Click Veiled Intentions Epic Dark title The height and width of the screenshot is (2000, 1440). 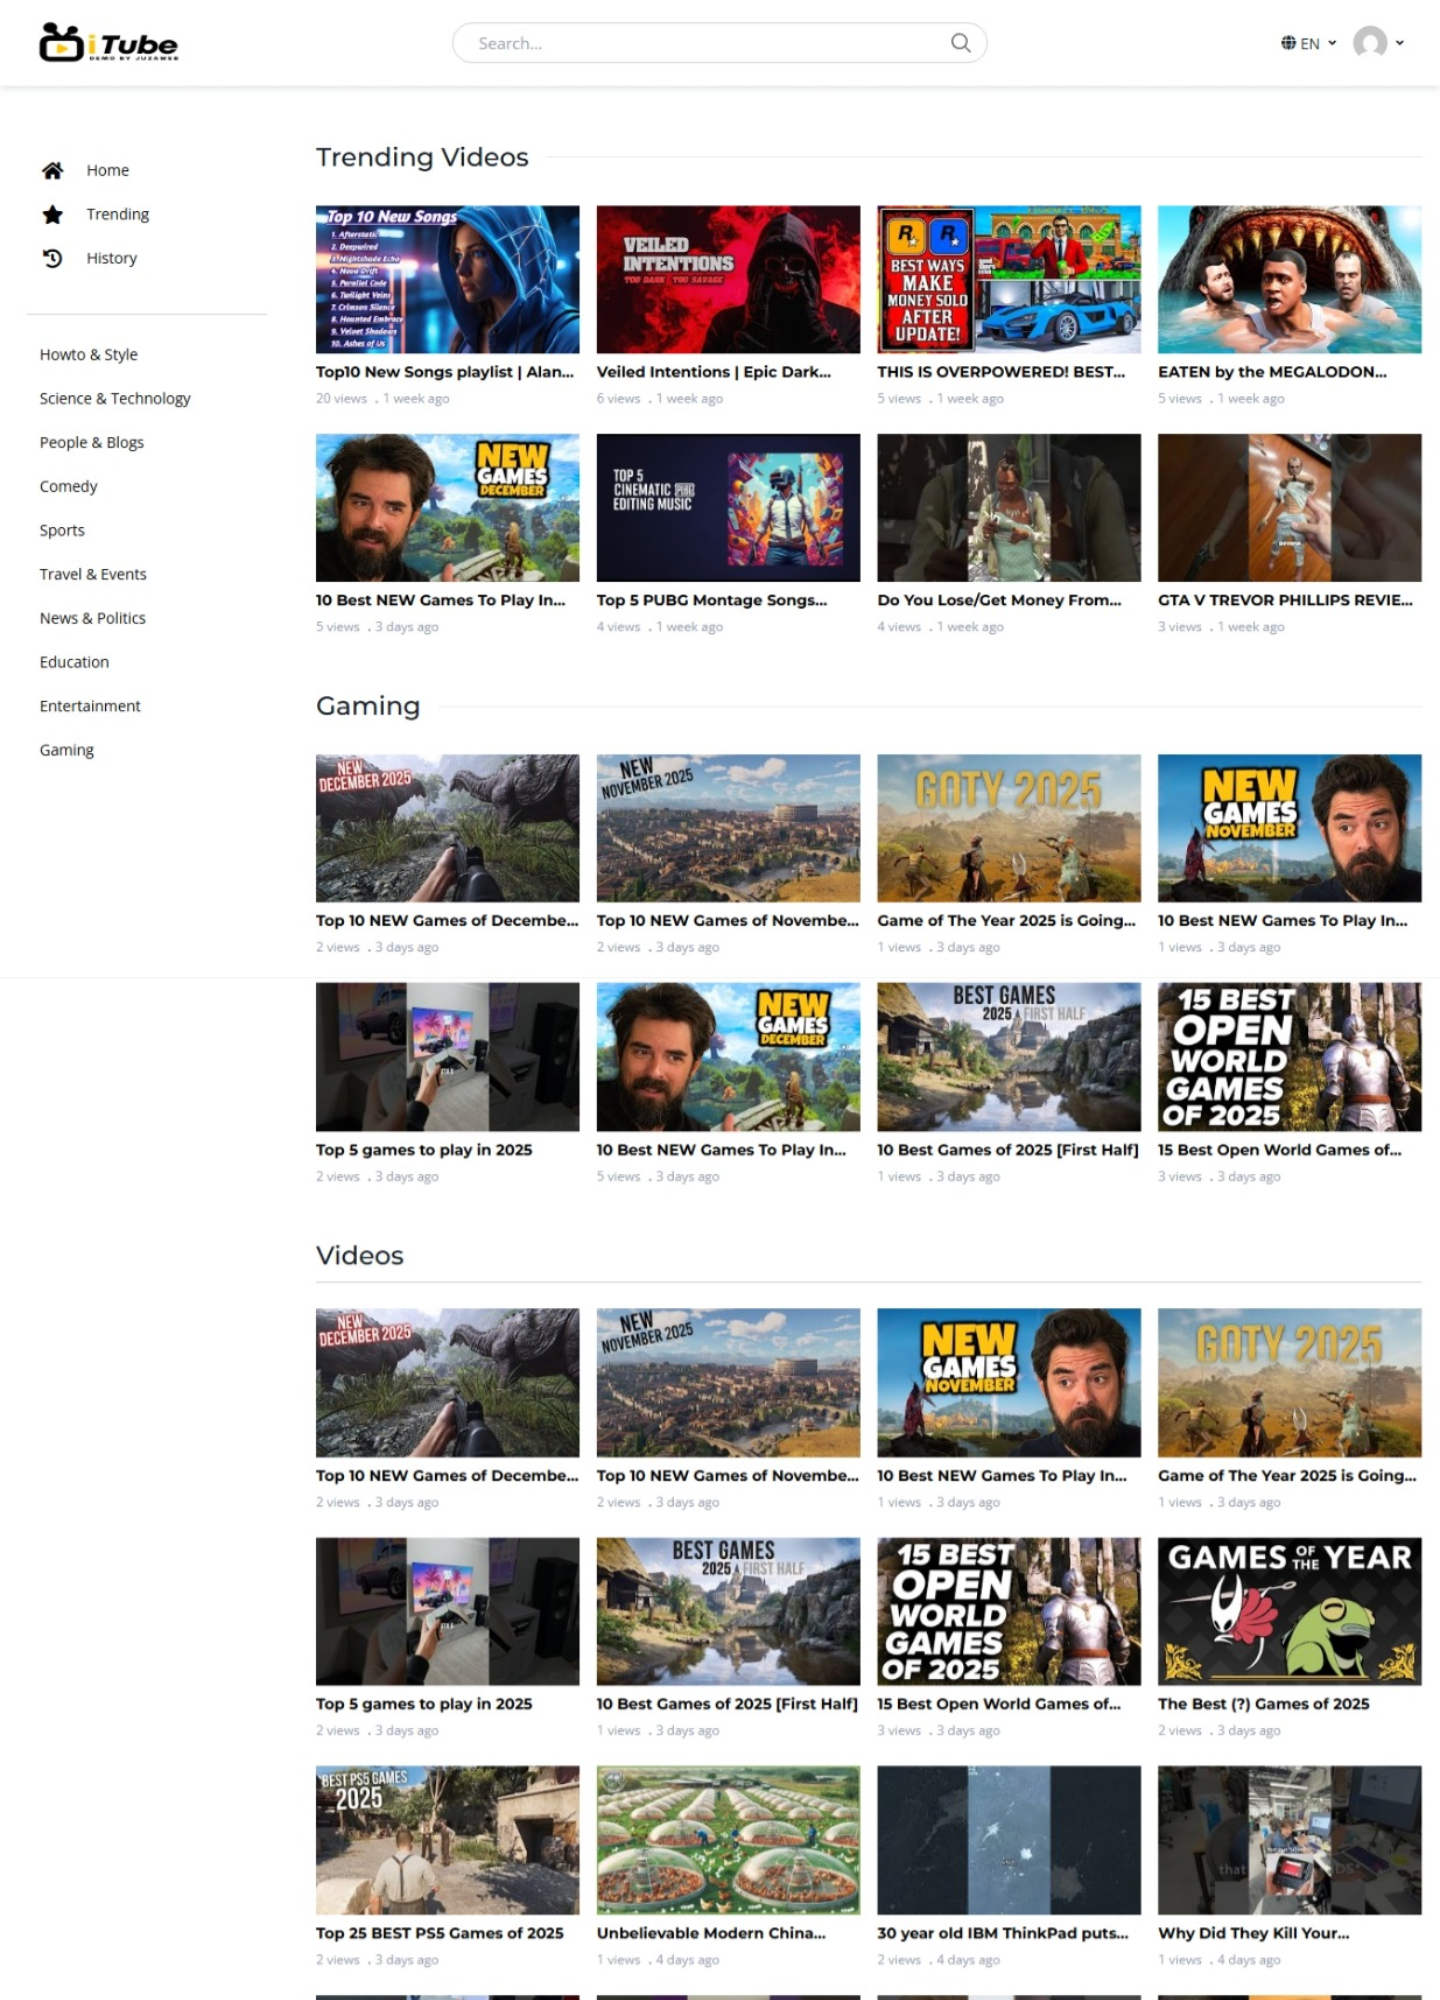(x=714, y=372)
